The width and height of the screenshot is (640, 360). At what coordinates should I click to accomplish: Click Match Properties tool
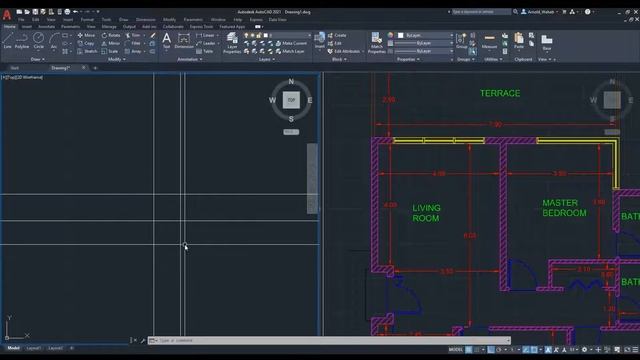tap(376, 43)
